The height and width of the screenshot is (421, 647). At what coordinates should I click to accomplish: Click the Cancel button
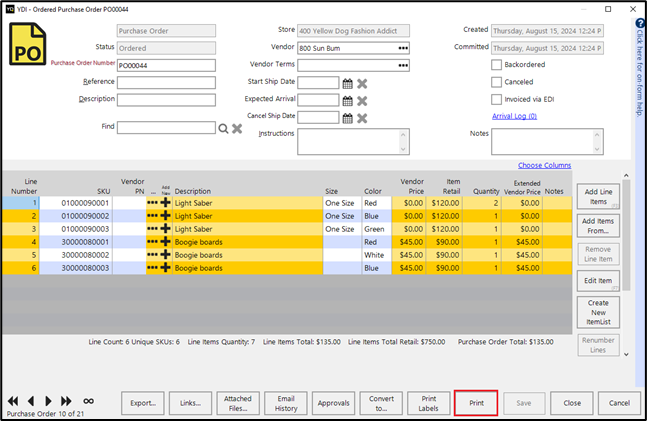[x=619, y=403]
